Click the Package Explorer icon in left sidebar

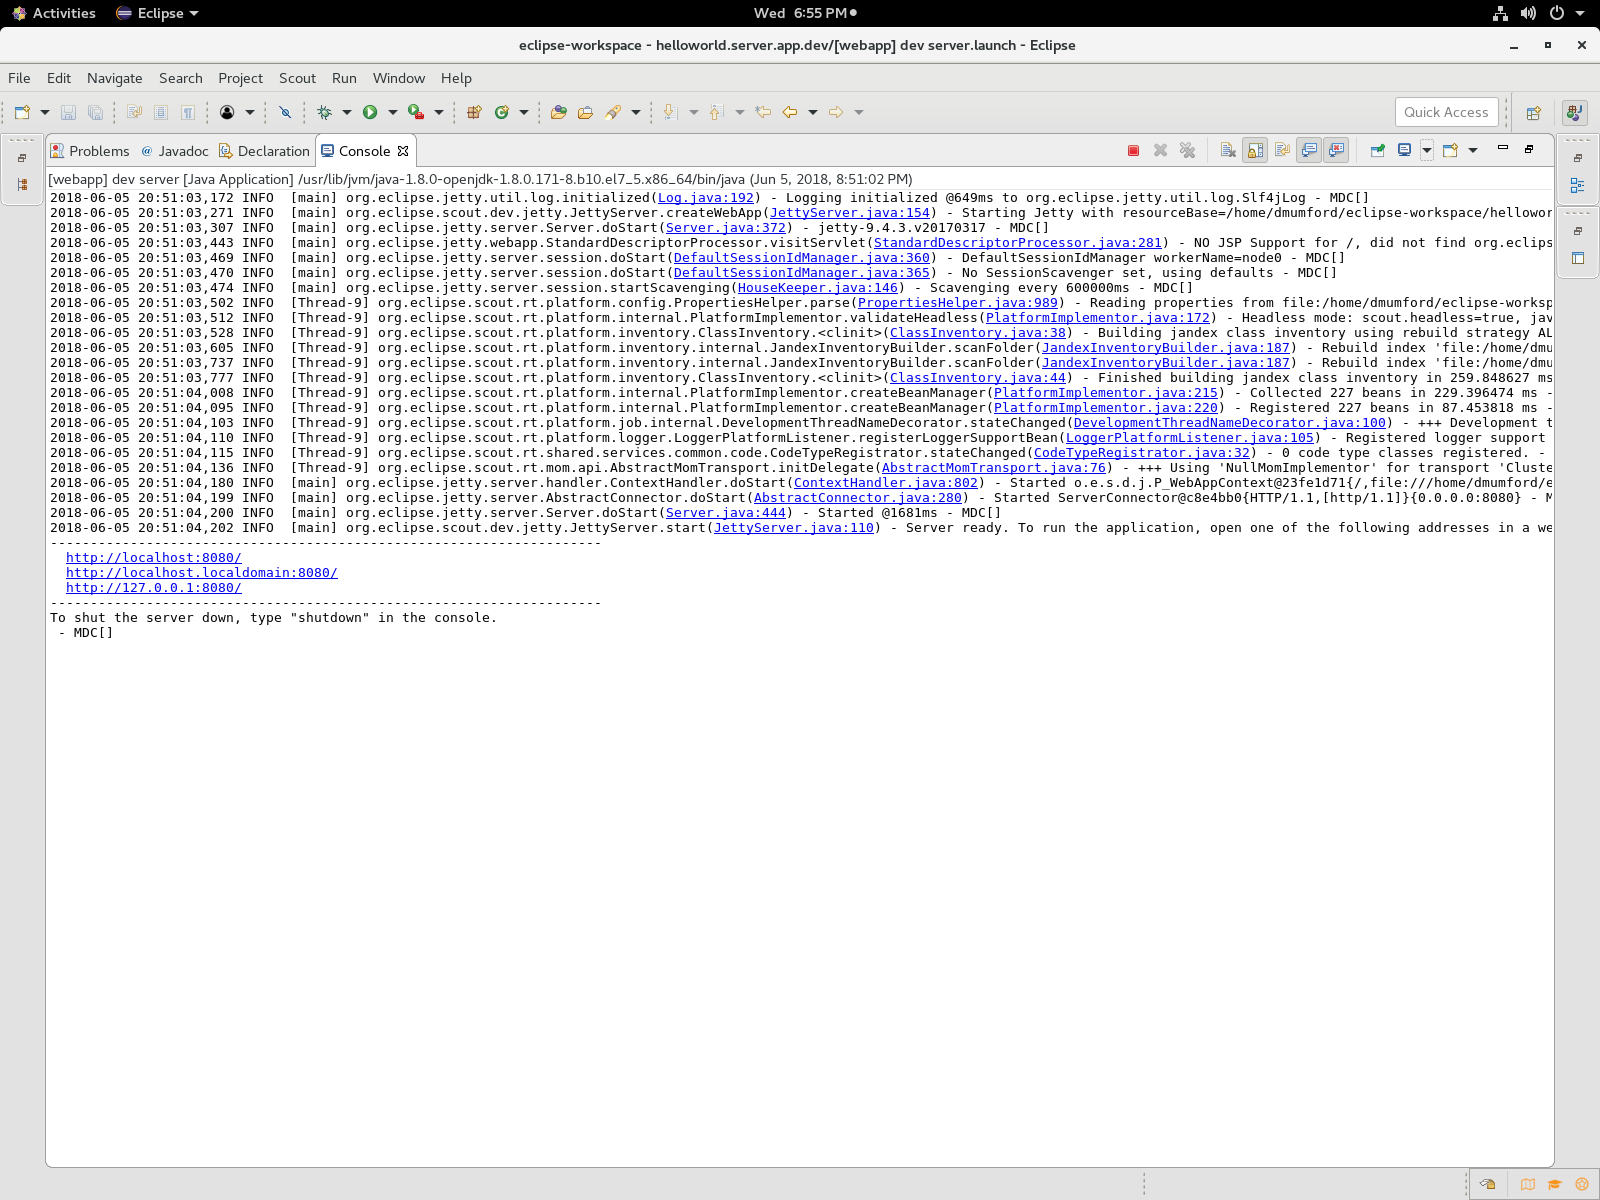coord(22,184)
